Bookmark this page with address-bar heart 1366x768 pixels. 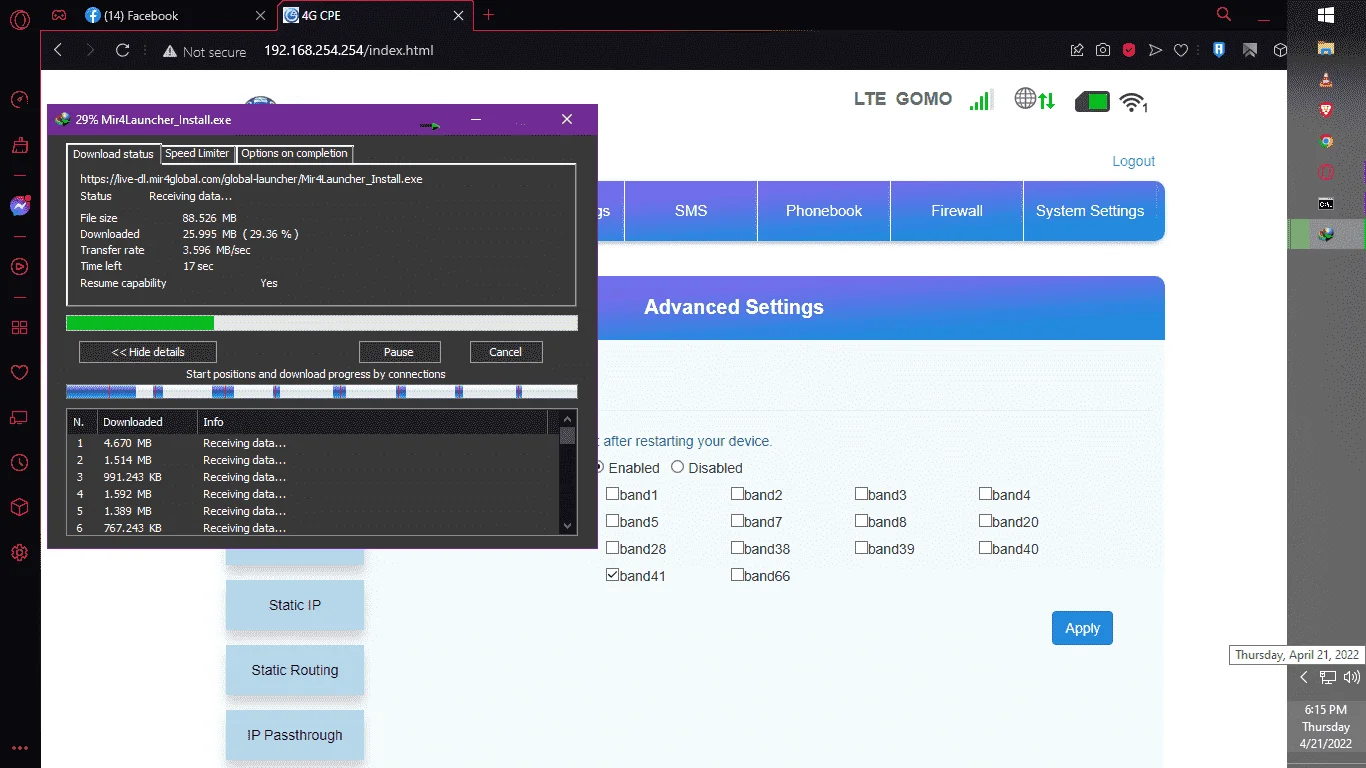[1181, 50]
